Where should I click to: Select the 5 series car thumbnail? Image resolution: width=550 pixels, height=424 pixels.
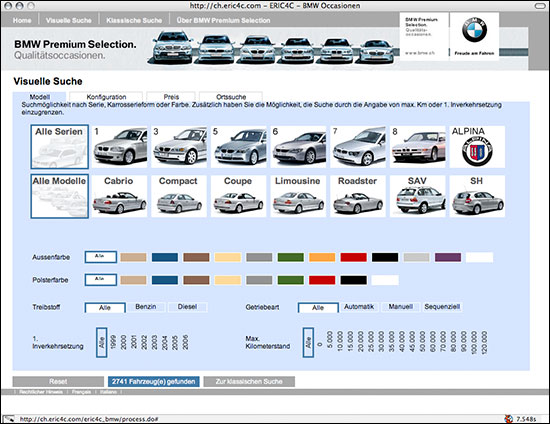239,147
